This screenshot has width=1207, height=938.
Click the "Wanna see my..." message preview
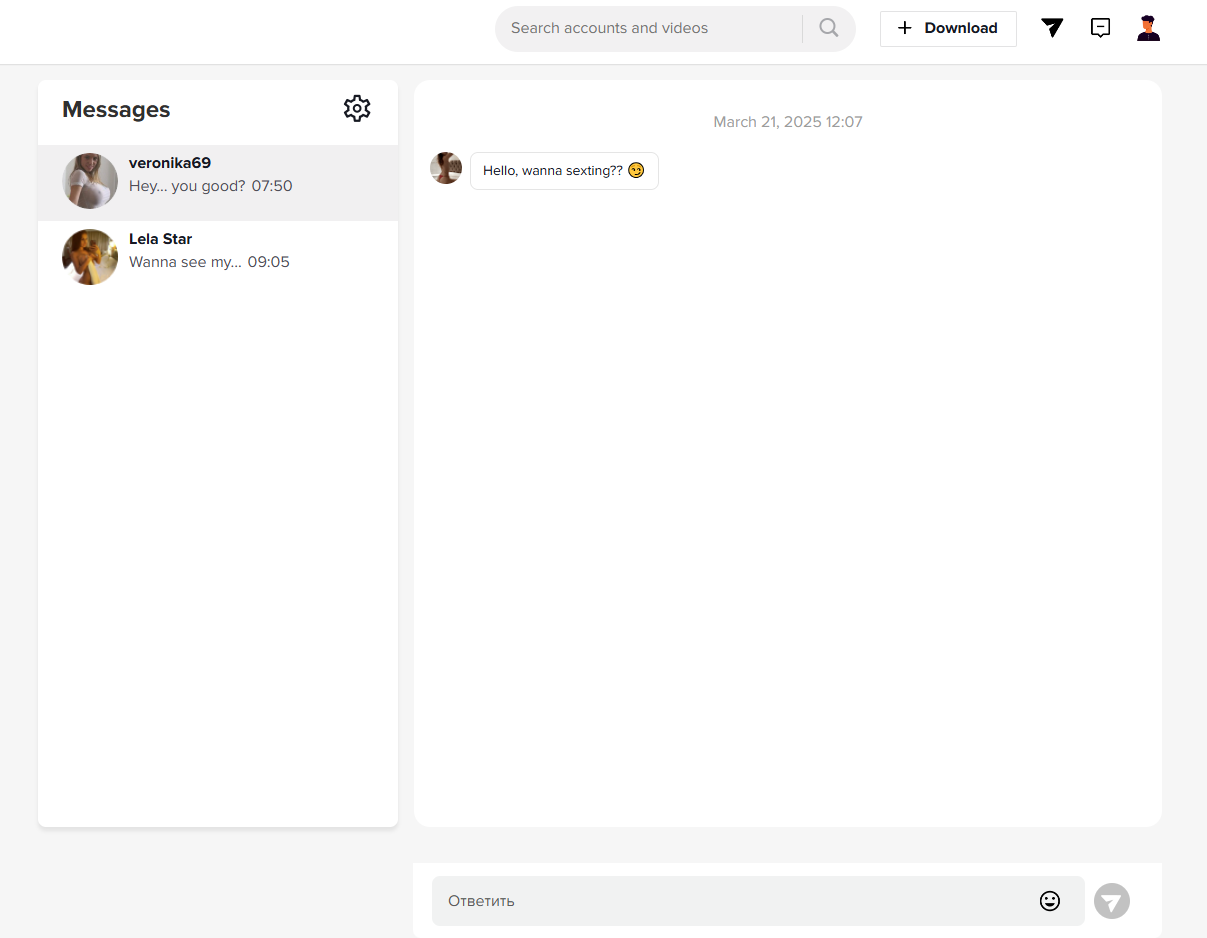(x=185, y=262)
